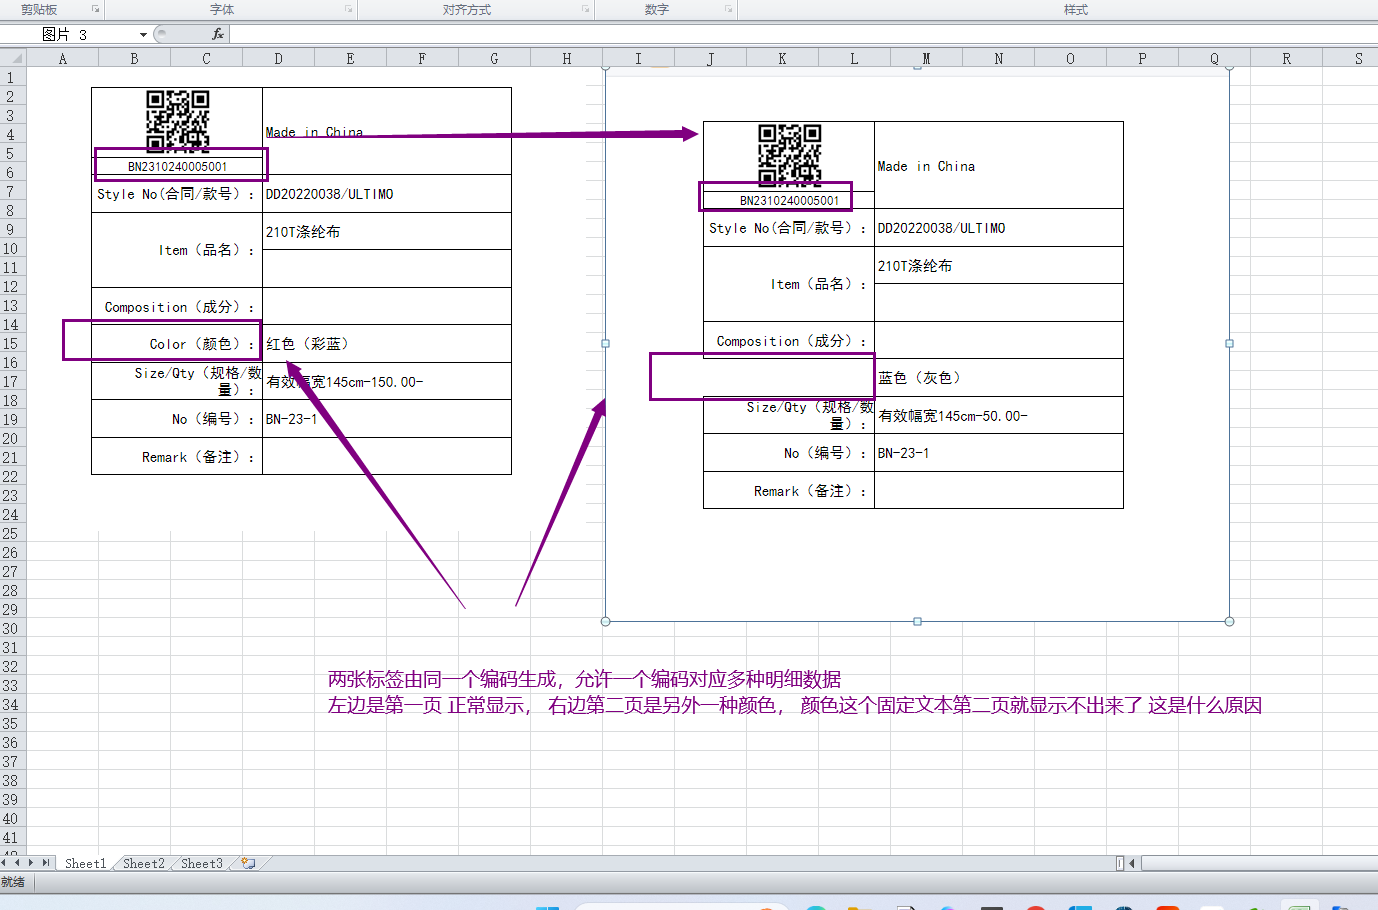Screen dimensions: 1378x910
Task: Go to last sheet navigation arrow
Action: 45,863
